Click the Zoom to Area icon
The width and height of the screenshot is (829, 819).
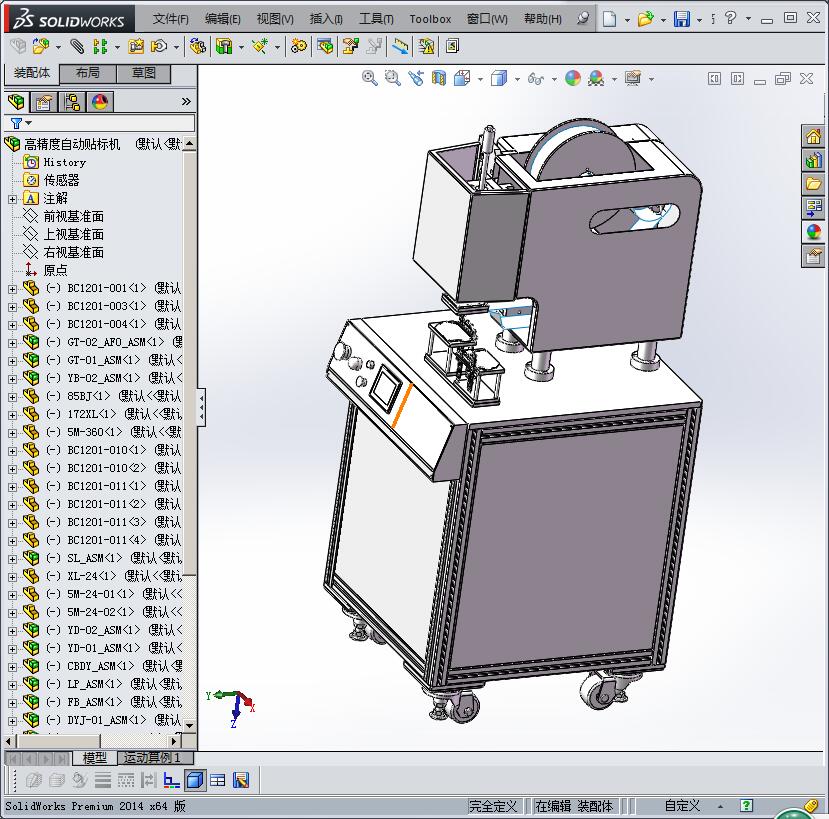pos(392,79)
